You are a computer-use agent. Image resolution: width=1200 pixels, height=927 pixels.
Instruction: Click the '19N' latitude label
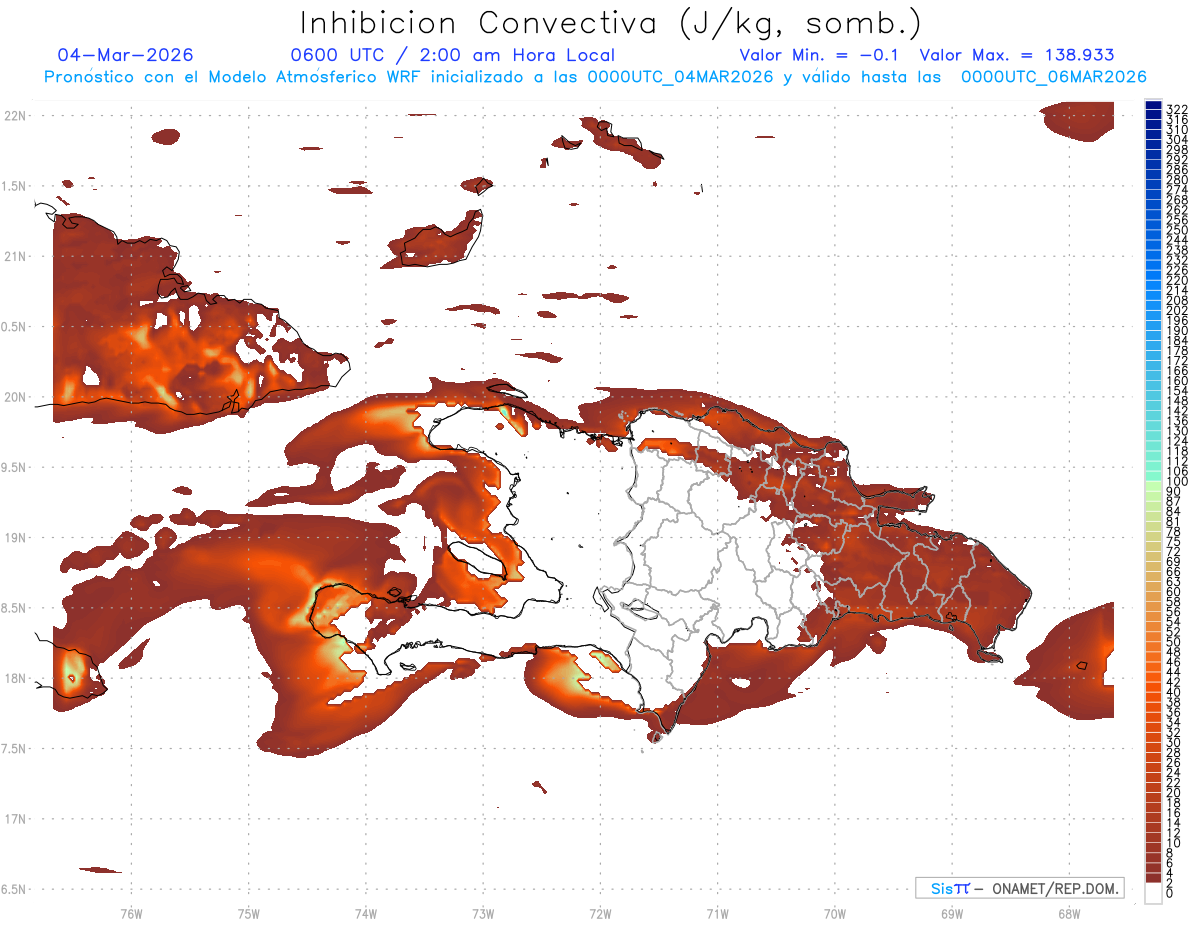tap(15, 538)
